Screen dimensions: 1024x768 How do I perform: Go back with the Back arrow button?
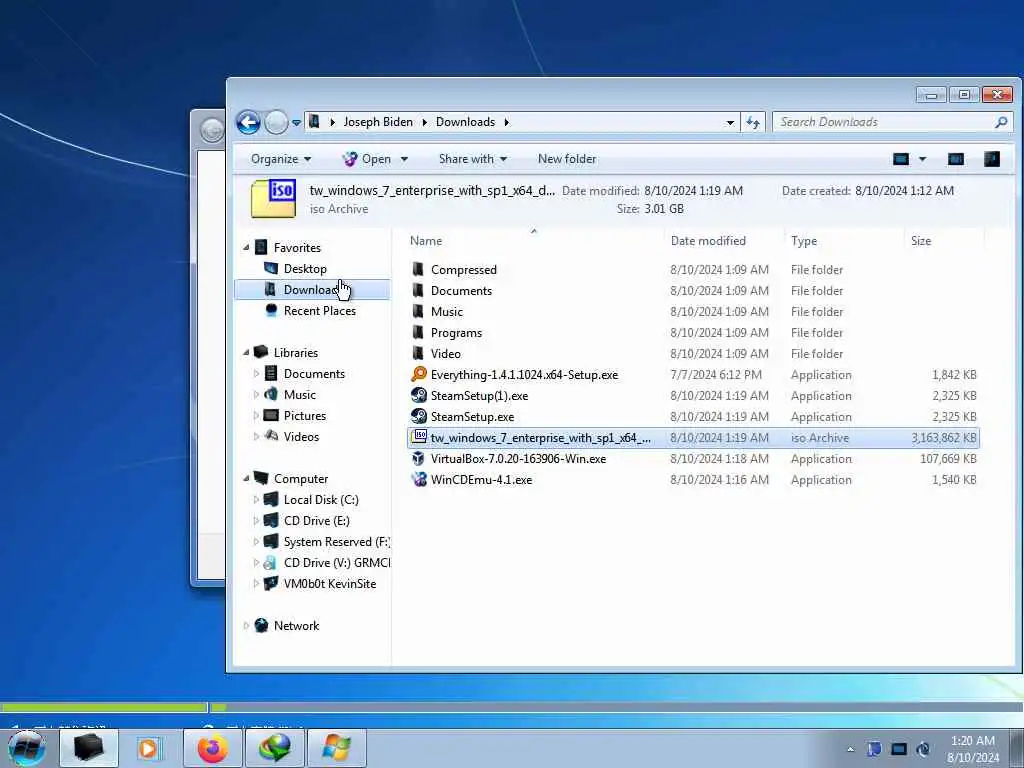click(x=248, y=122)
